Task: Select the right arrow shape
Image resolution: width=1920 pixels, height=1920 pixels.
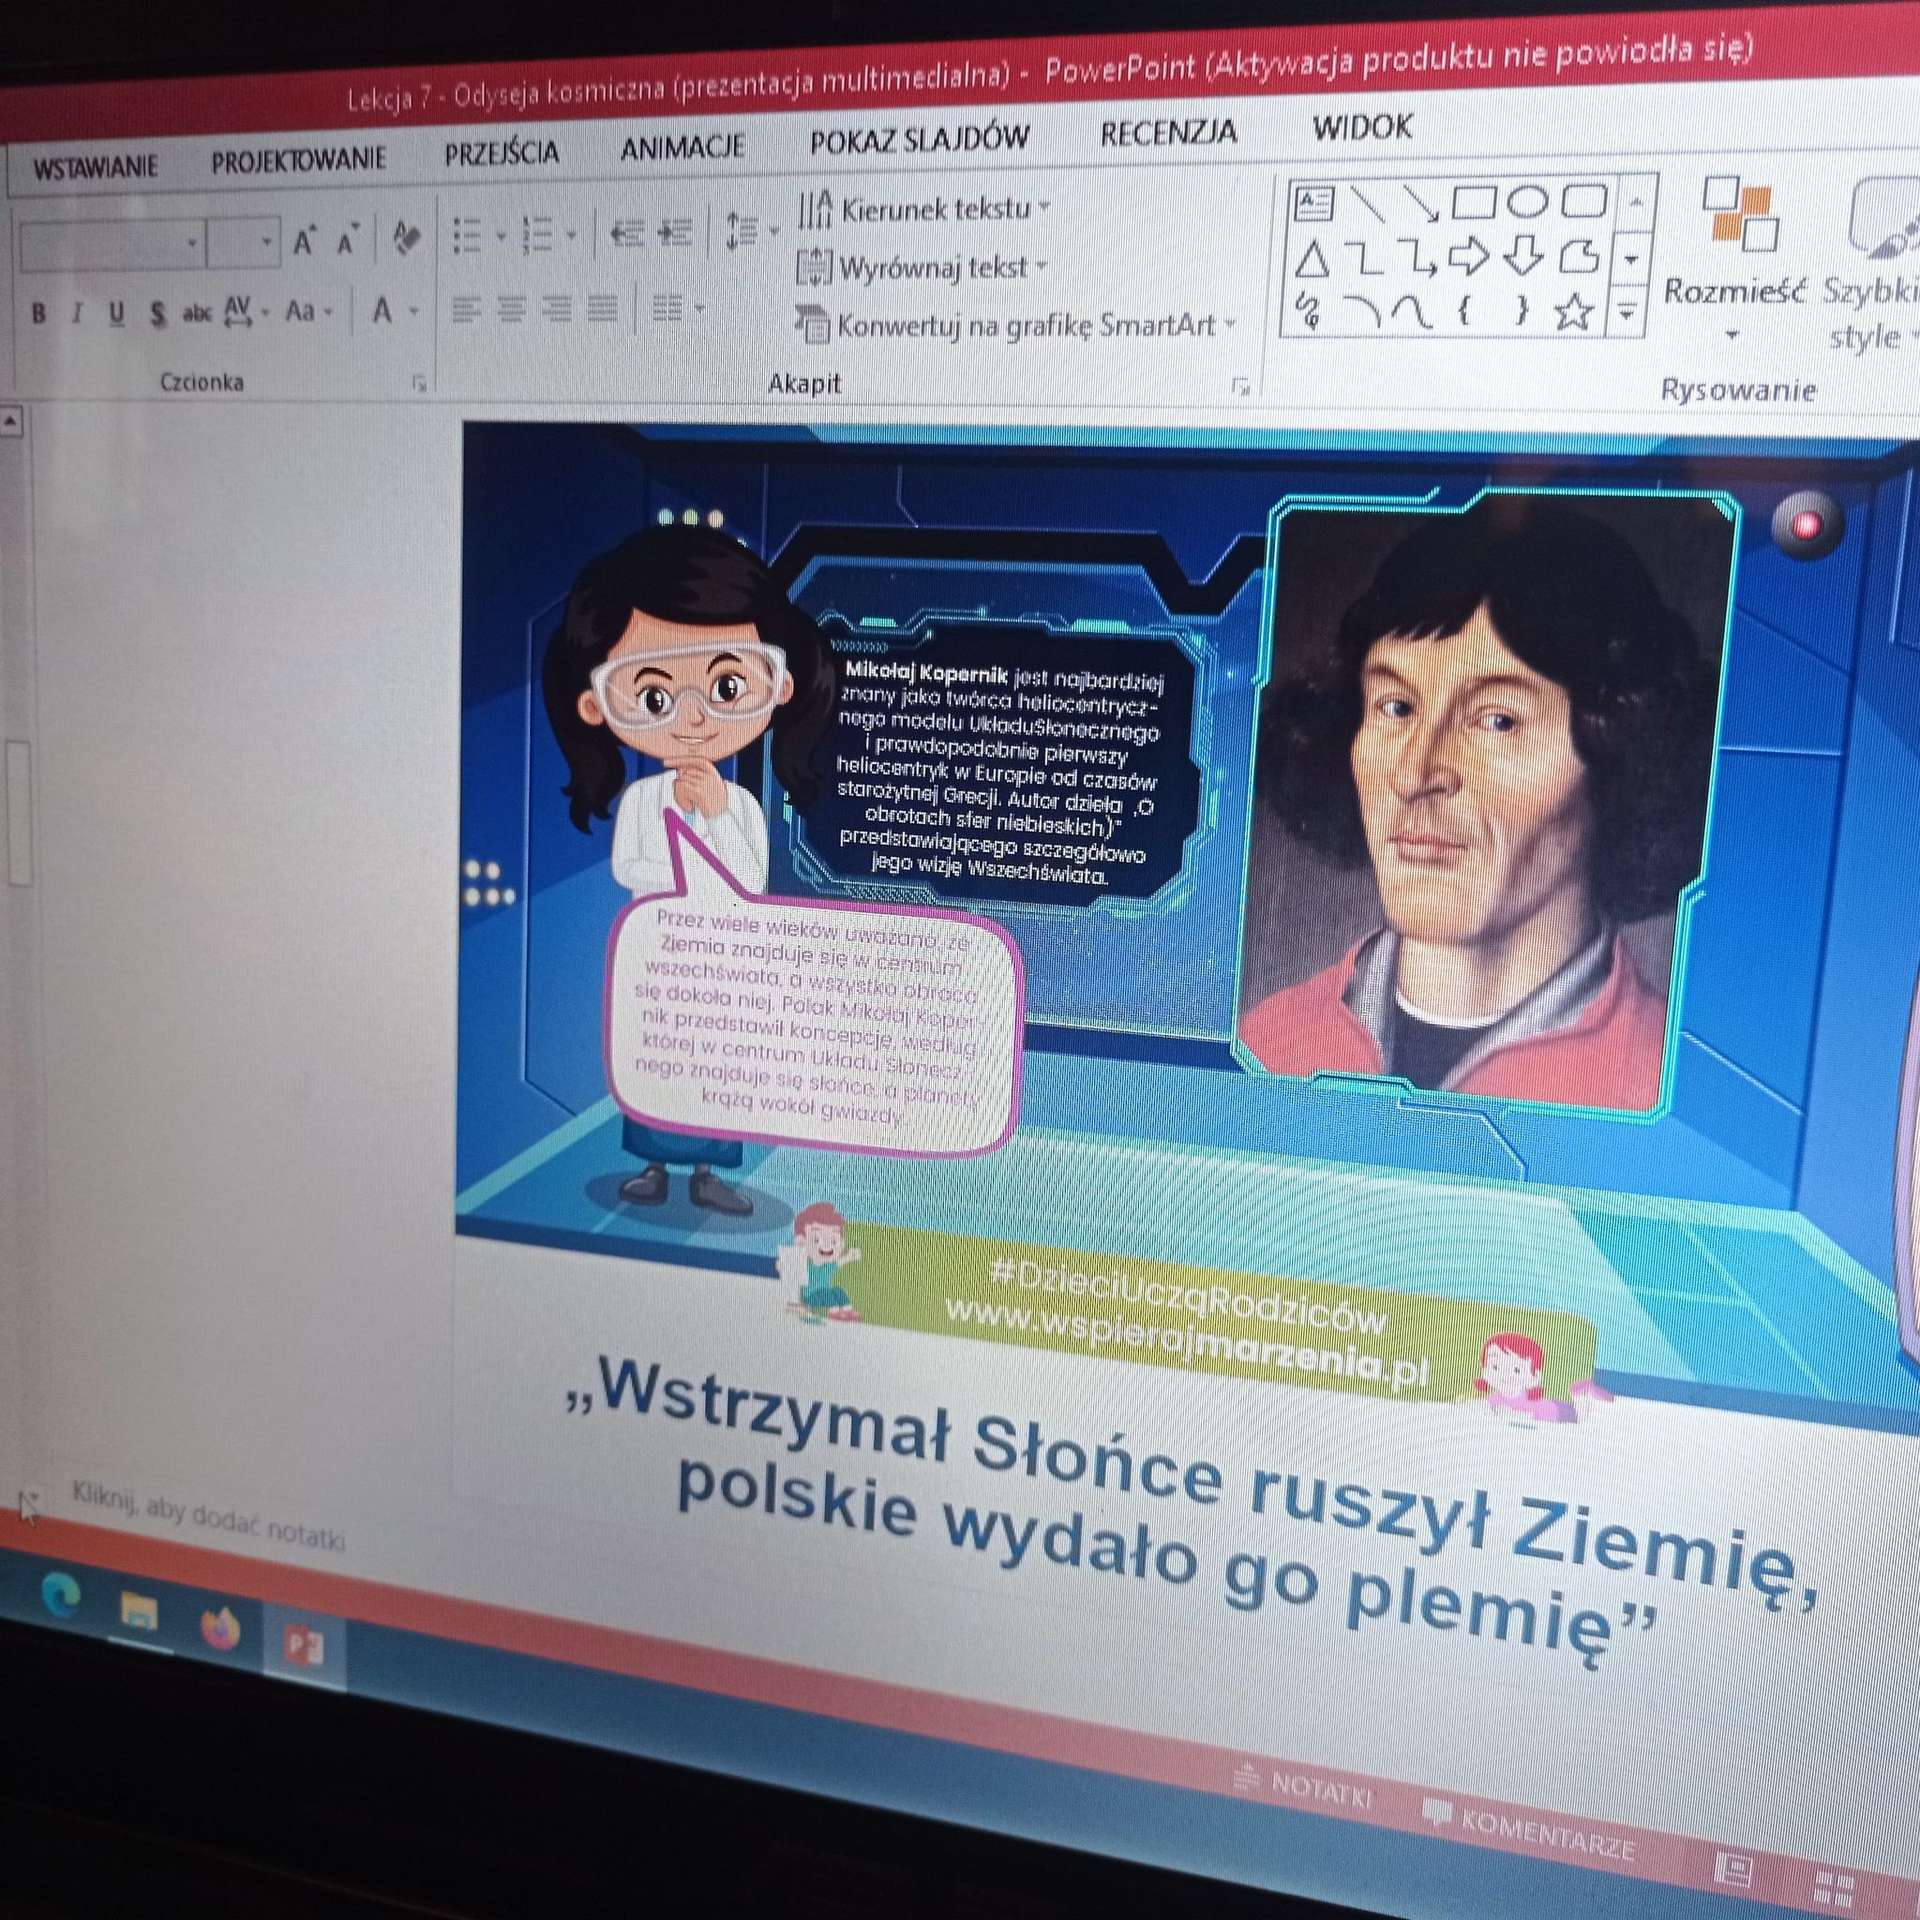Action: click(x=1469, y=257)
